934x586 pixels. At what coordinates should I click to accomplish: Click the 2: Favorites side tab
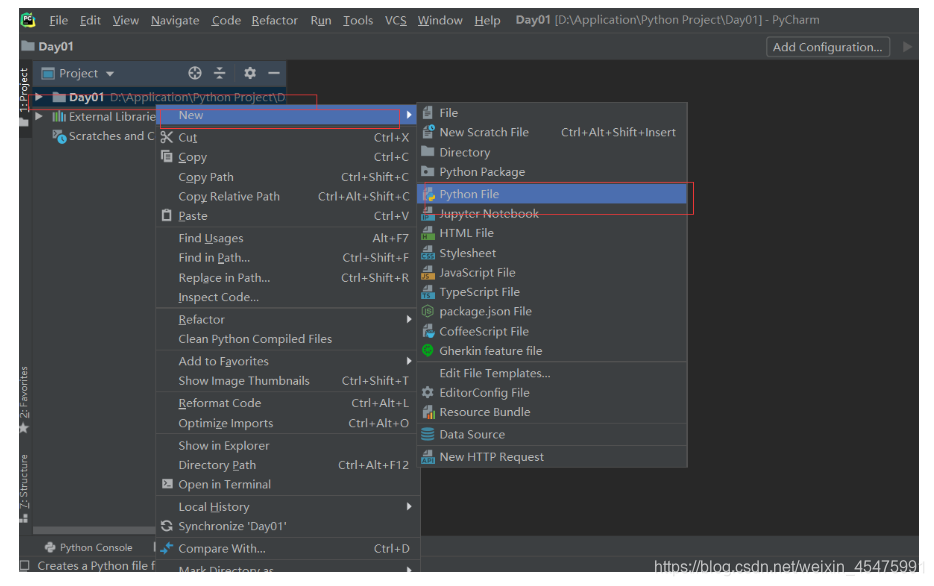pyautogui.click(x=24, y=393)
